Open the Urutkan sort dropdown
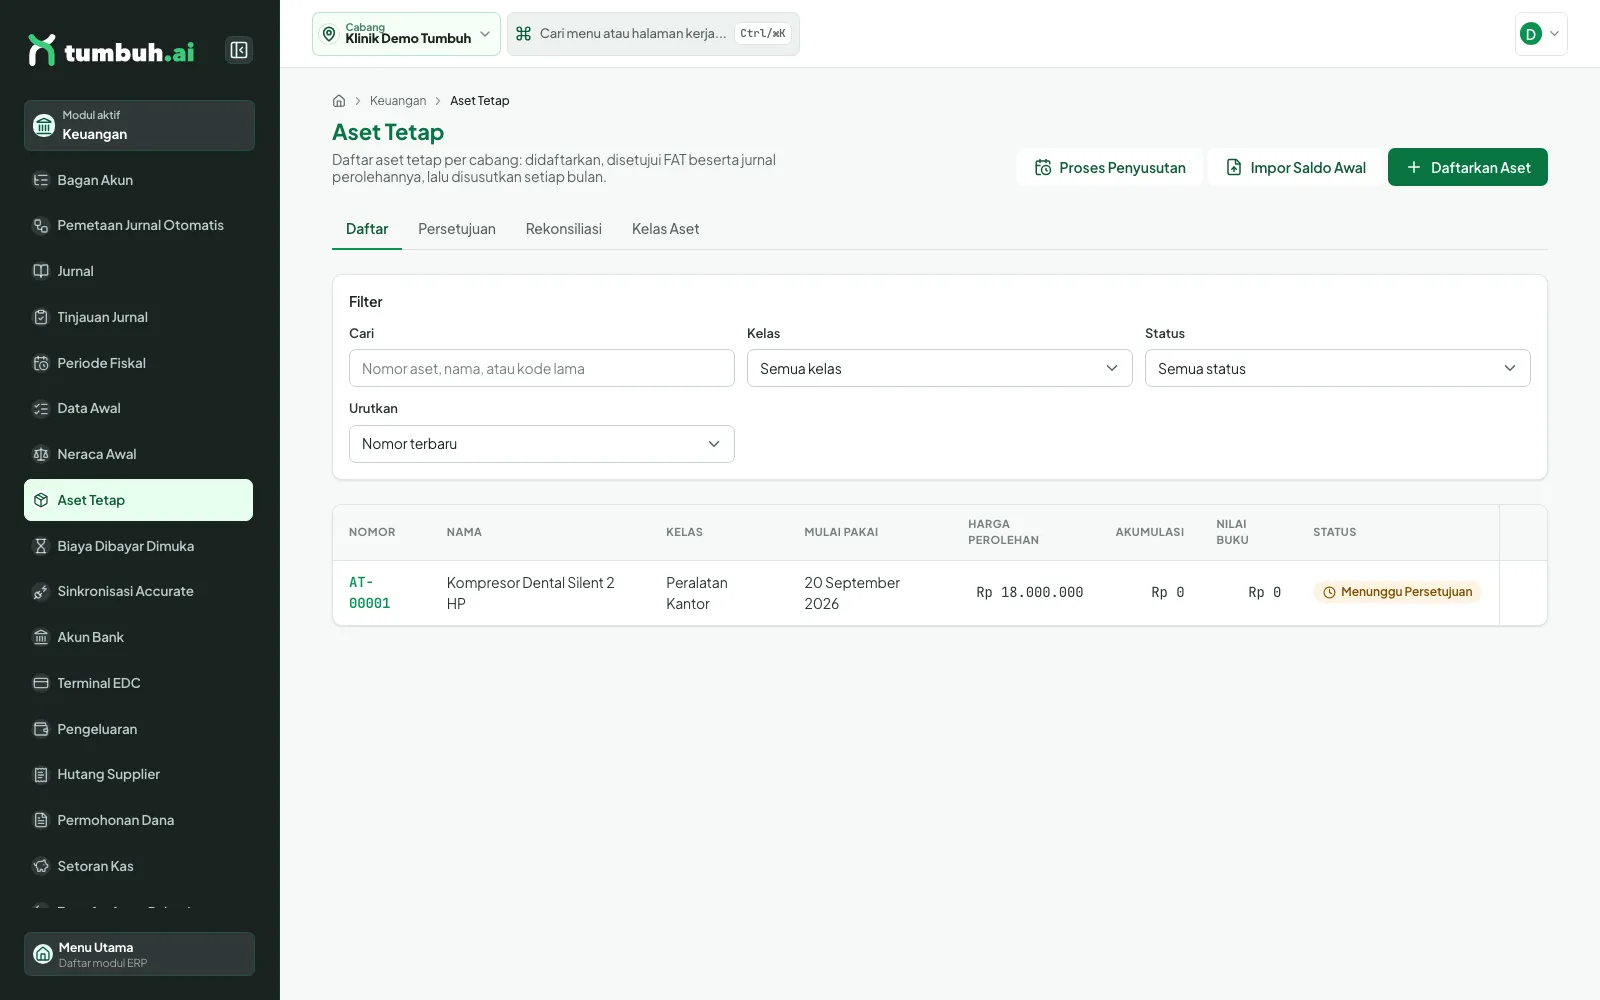The height and width of the screenshot is (1000, 1600). [x=541, y=444]
